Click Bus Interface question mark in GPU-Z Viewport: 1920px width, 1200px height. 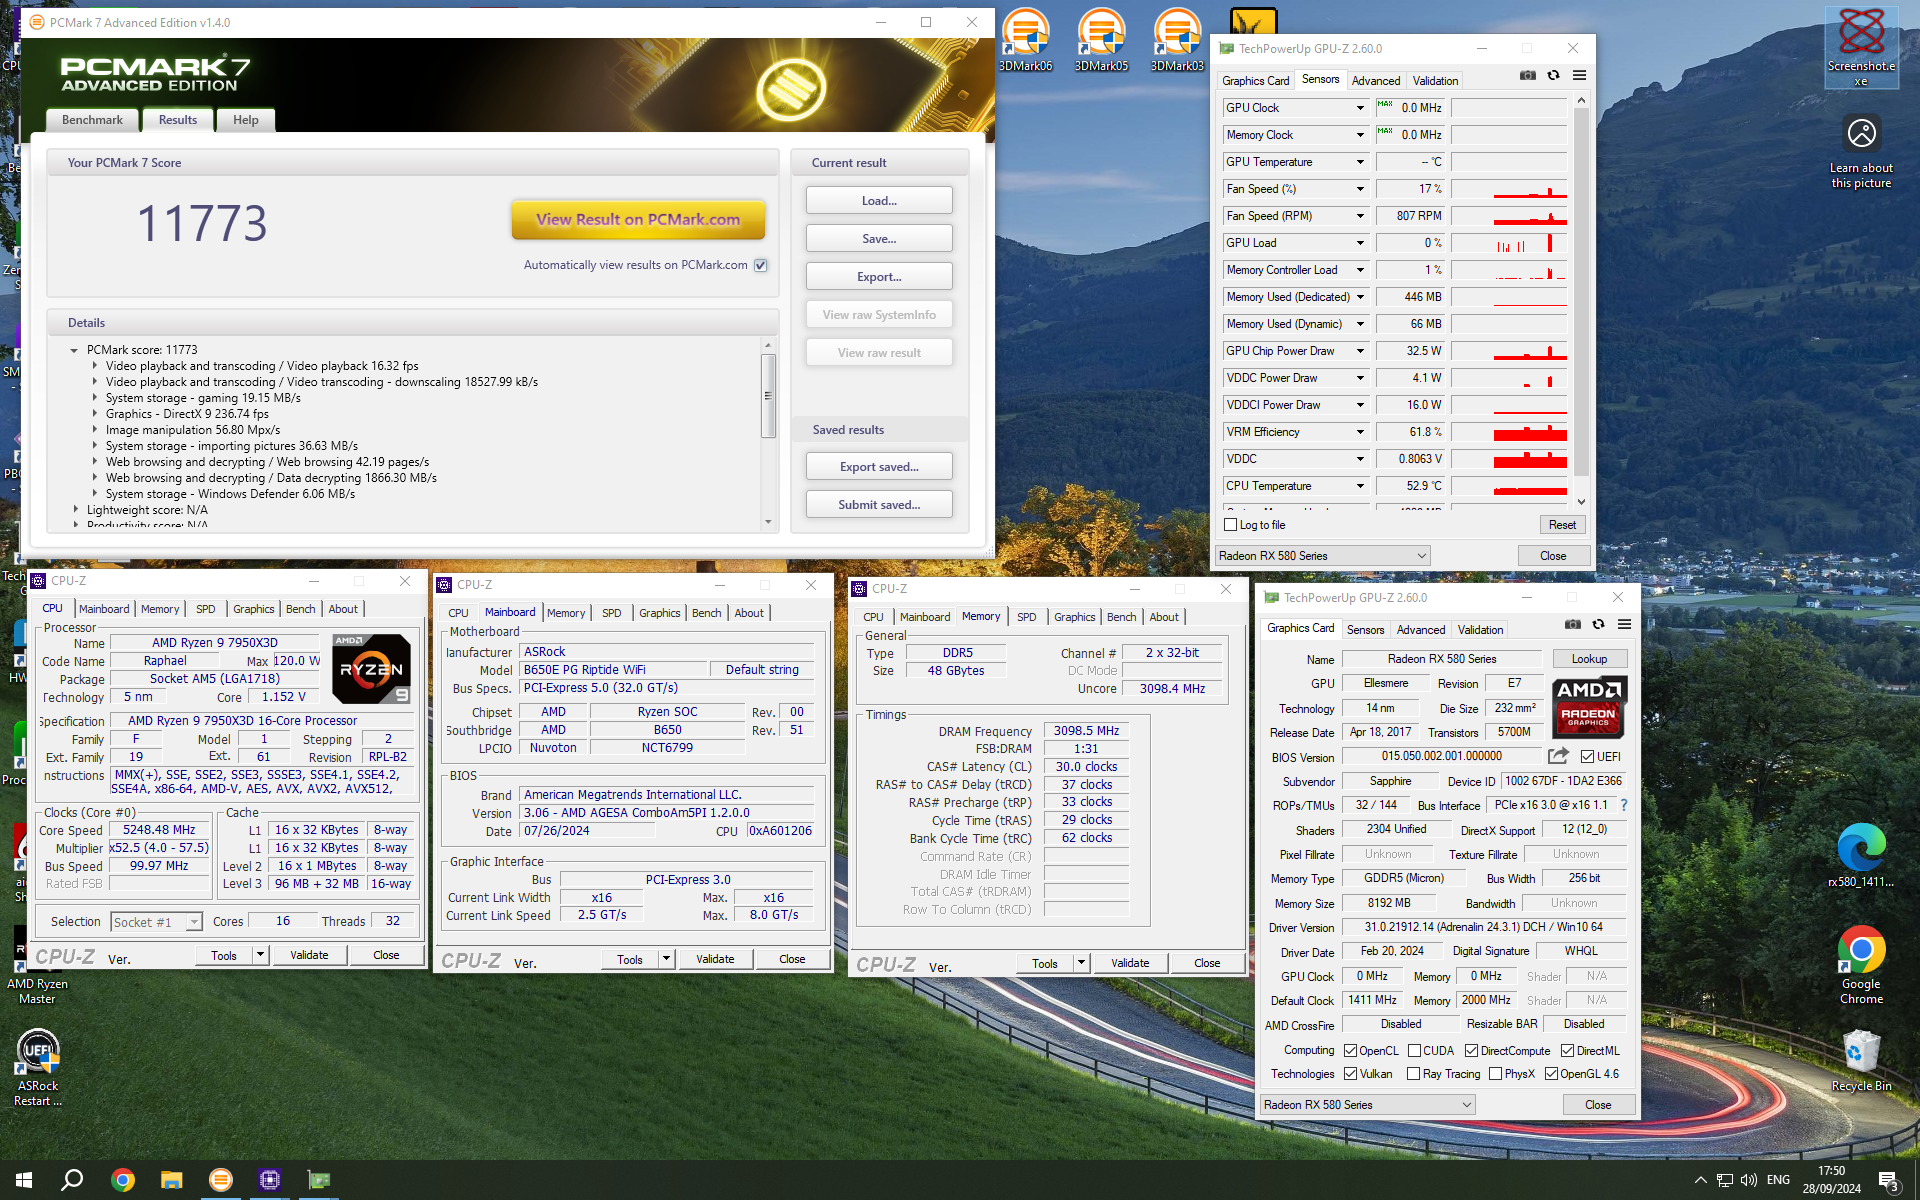click(x=1624, y=805)
